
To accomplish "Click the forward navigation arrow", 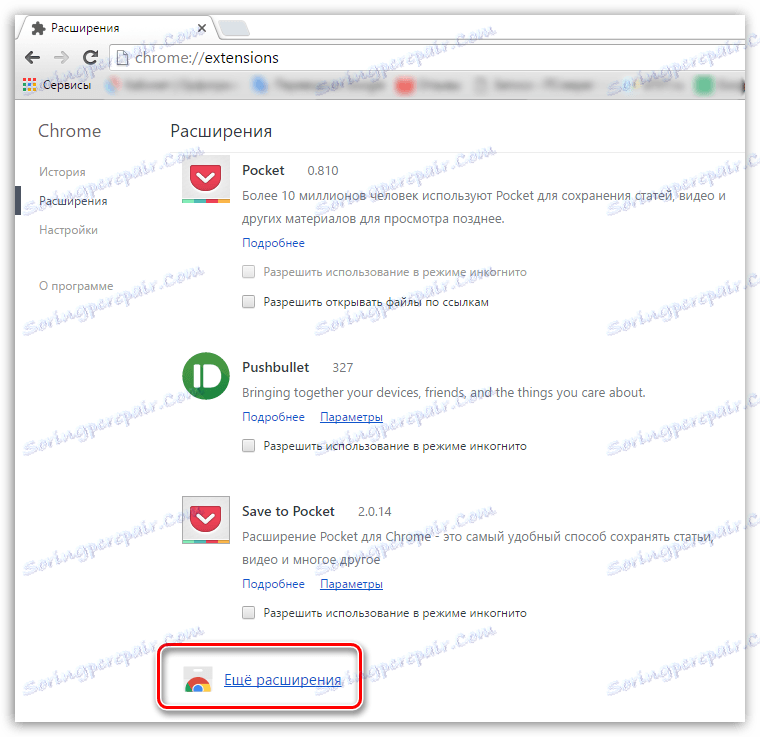I will pos(62,58).
